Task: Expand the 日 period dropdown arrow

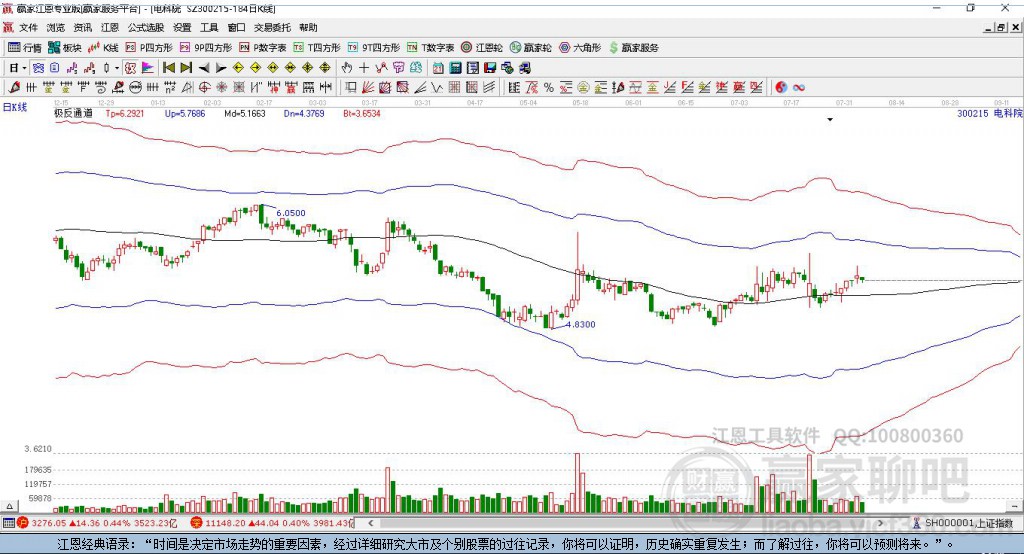Action: [24, 68]
